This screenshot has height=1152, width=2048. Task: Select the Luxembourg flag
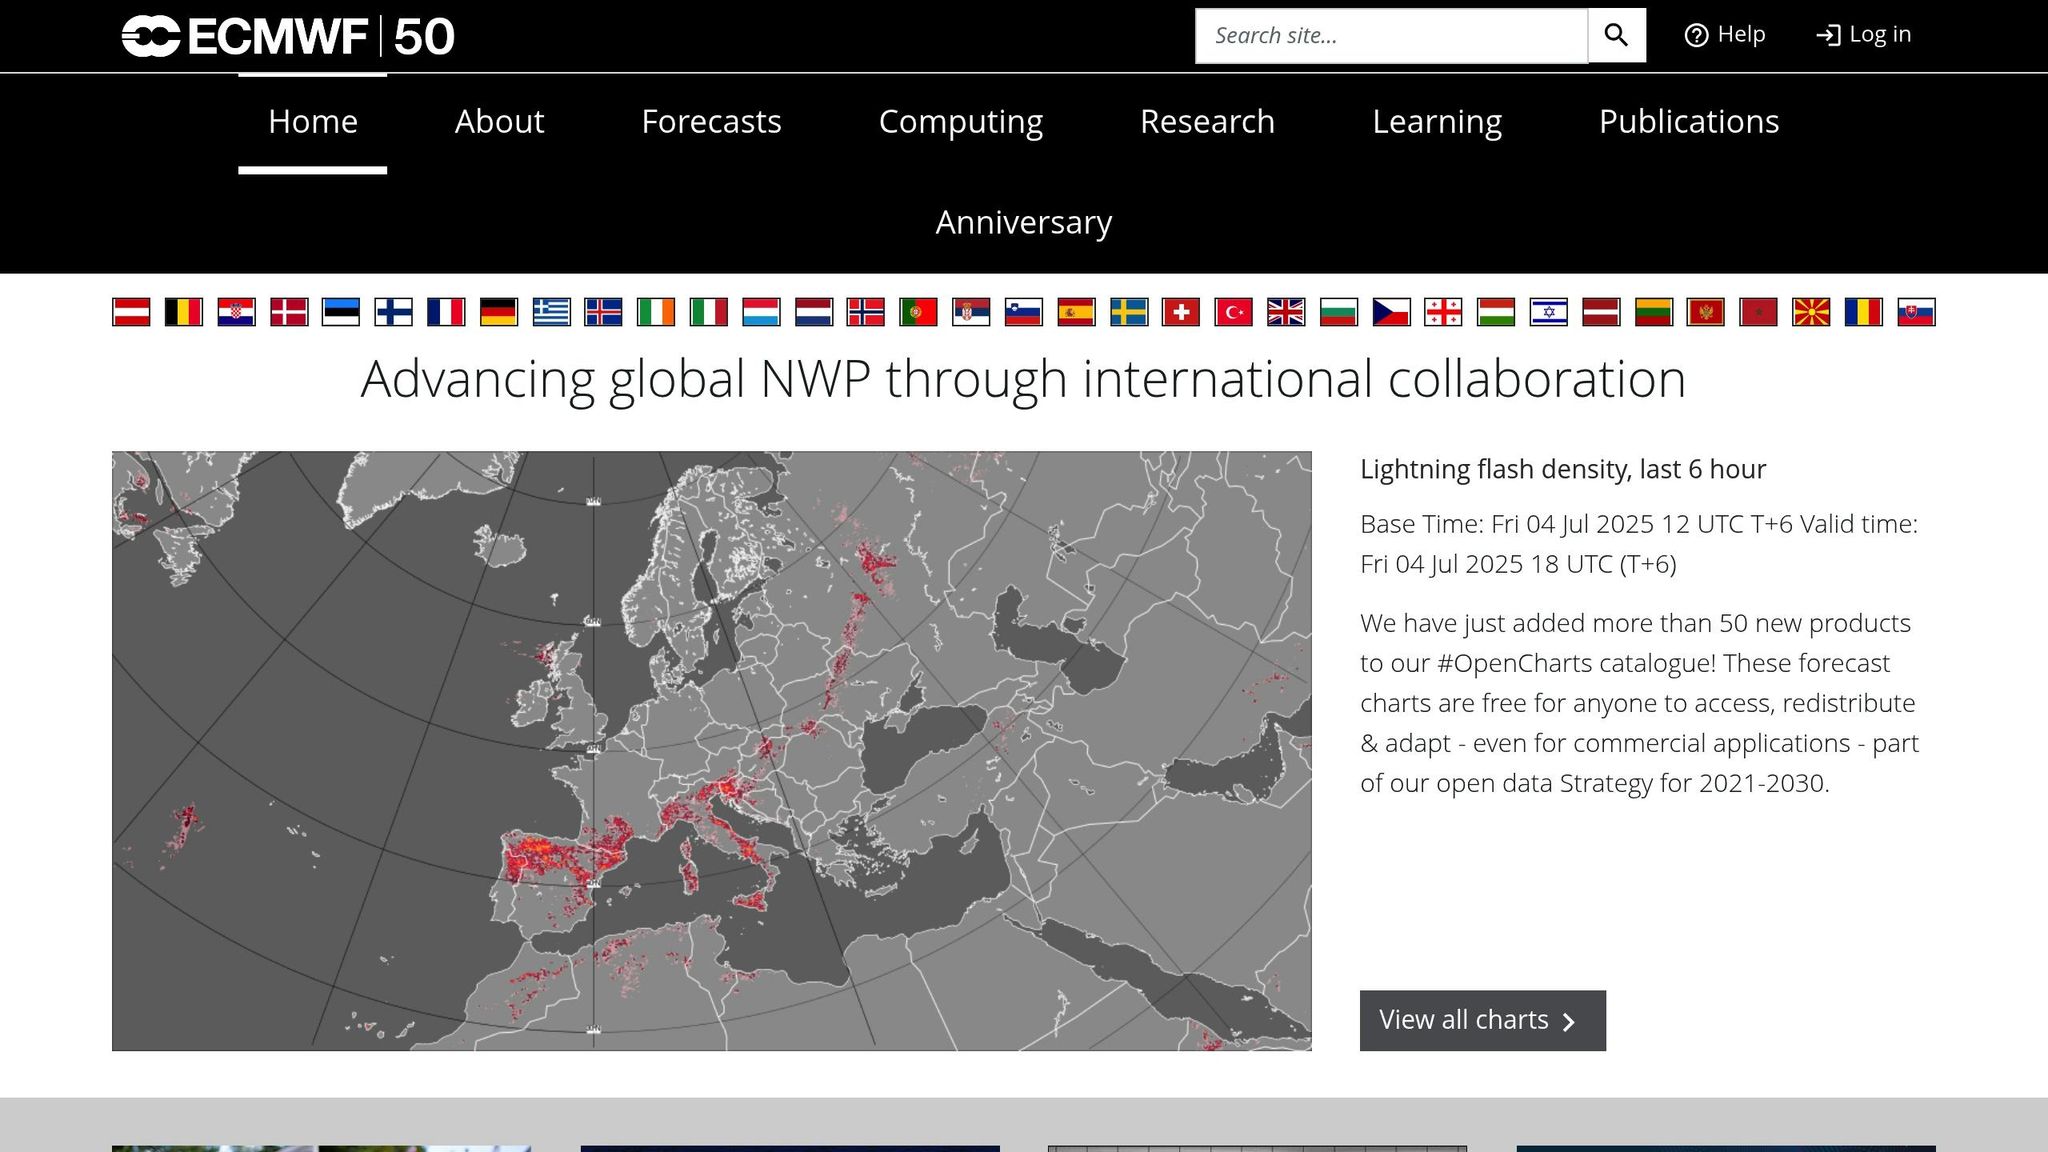coord(761,312)
